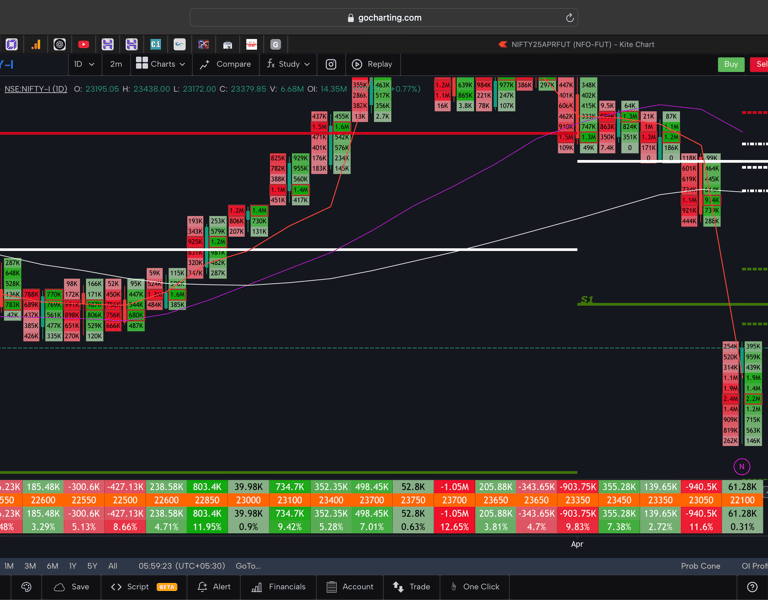The height and width of the screenshot is (600, 768).
Task: Click the 8.66% red percentage cell
Action: 125,527
